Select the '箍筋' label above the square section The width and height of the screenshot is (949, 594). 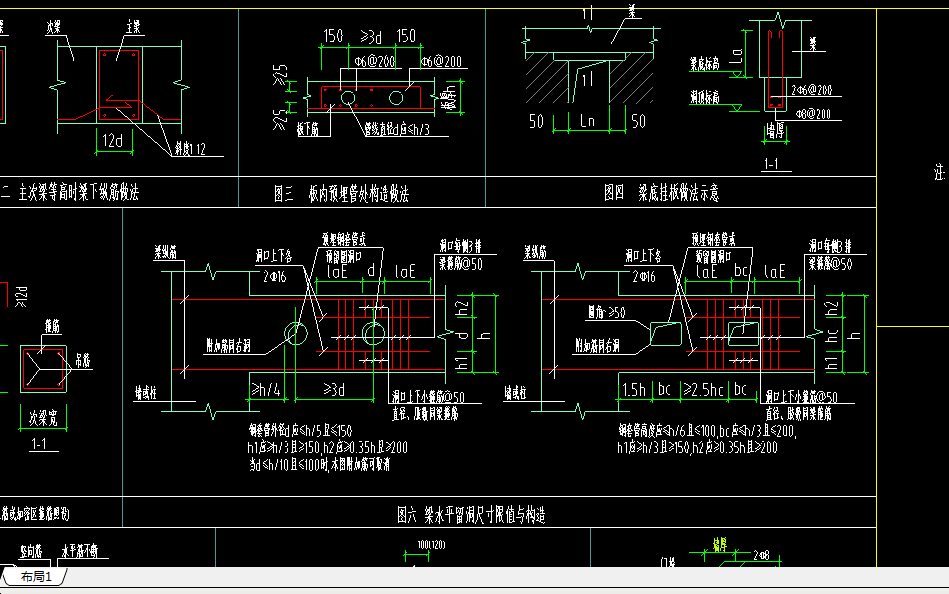(53, 327)
